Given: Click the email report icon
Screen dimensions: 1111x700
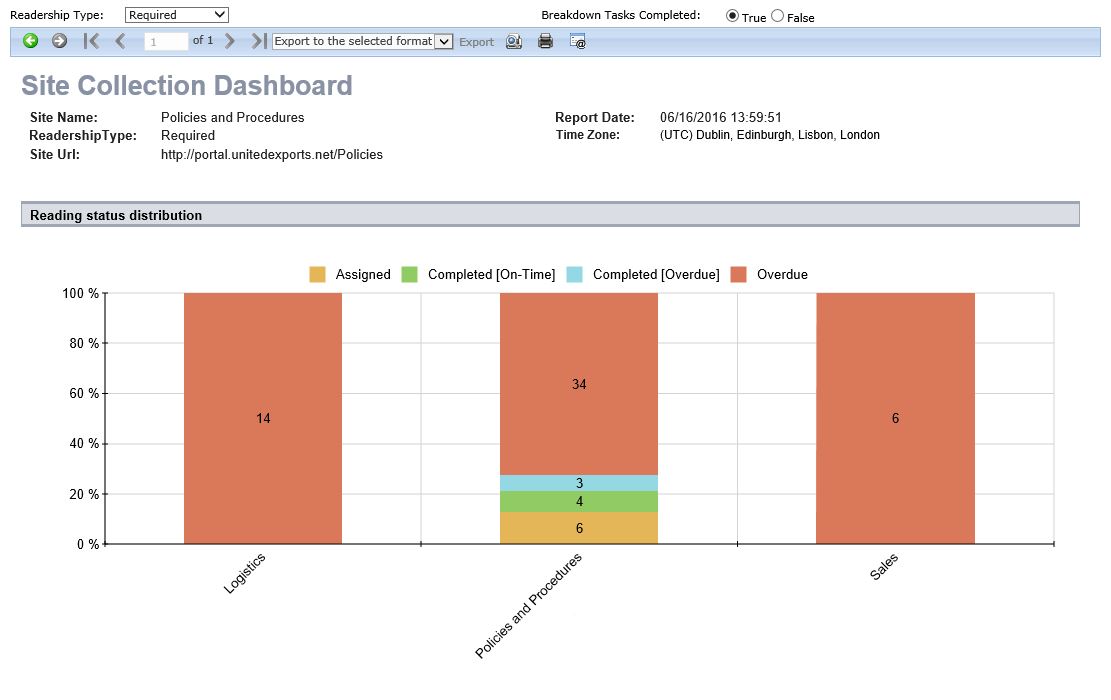Looking at the screenshot, I should 577,42.
